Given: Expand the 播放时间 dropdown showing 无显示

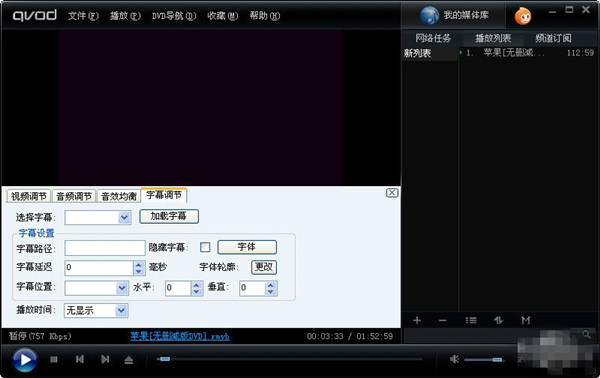Looking at the screenshot, I should (121, 310).
